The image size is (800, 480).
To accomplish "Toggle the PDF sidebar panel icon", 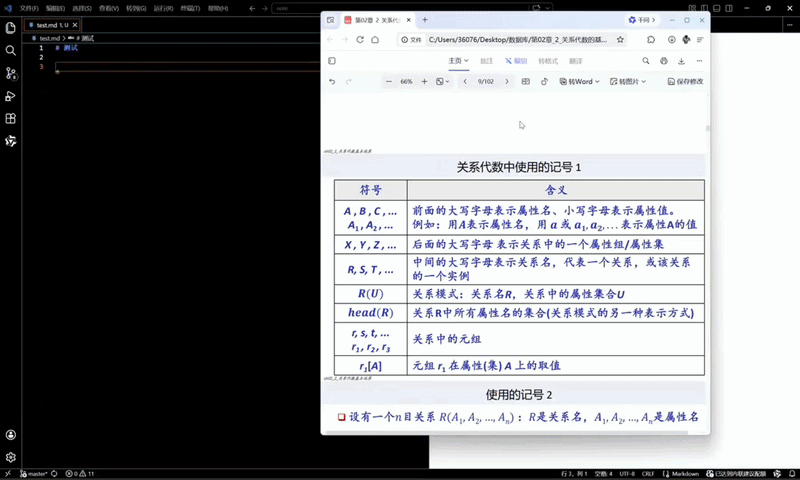I will tap(332, 61).
